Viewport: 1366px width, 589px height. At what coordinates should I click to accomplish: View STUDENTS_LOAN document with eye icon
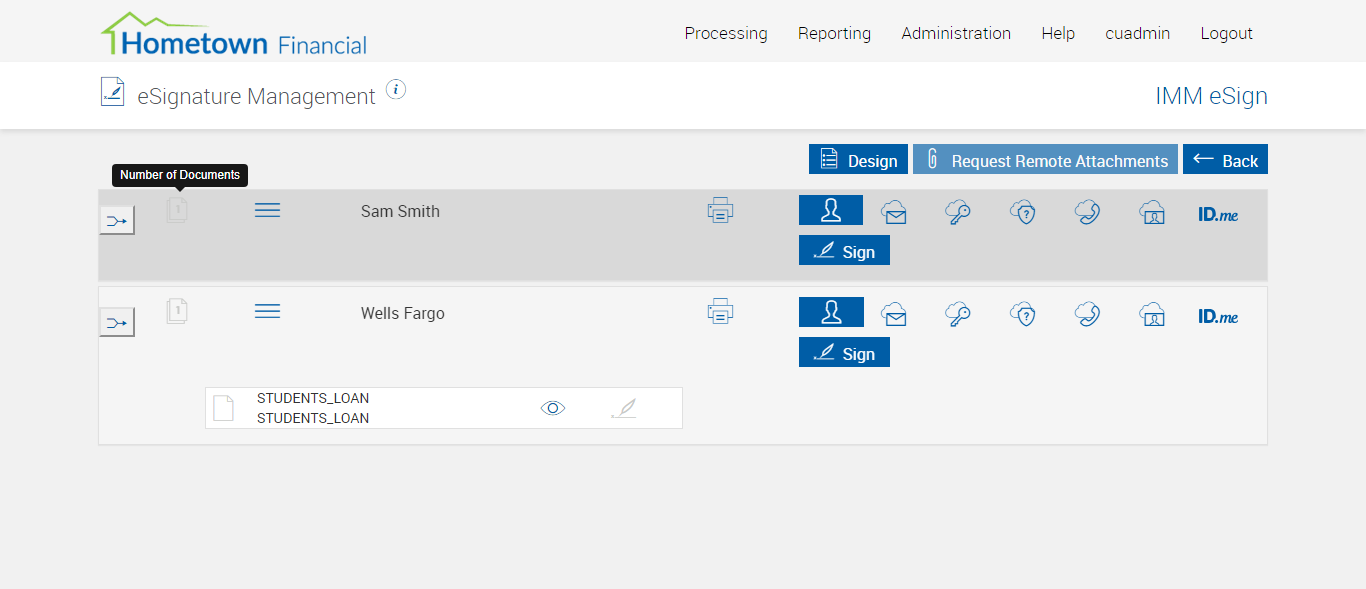coord(553,408)
